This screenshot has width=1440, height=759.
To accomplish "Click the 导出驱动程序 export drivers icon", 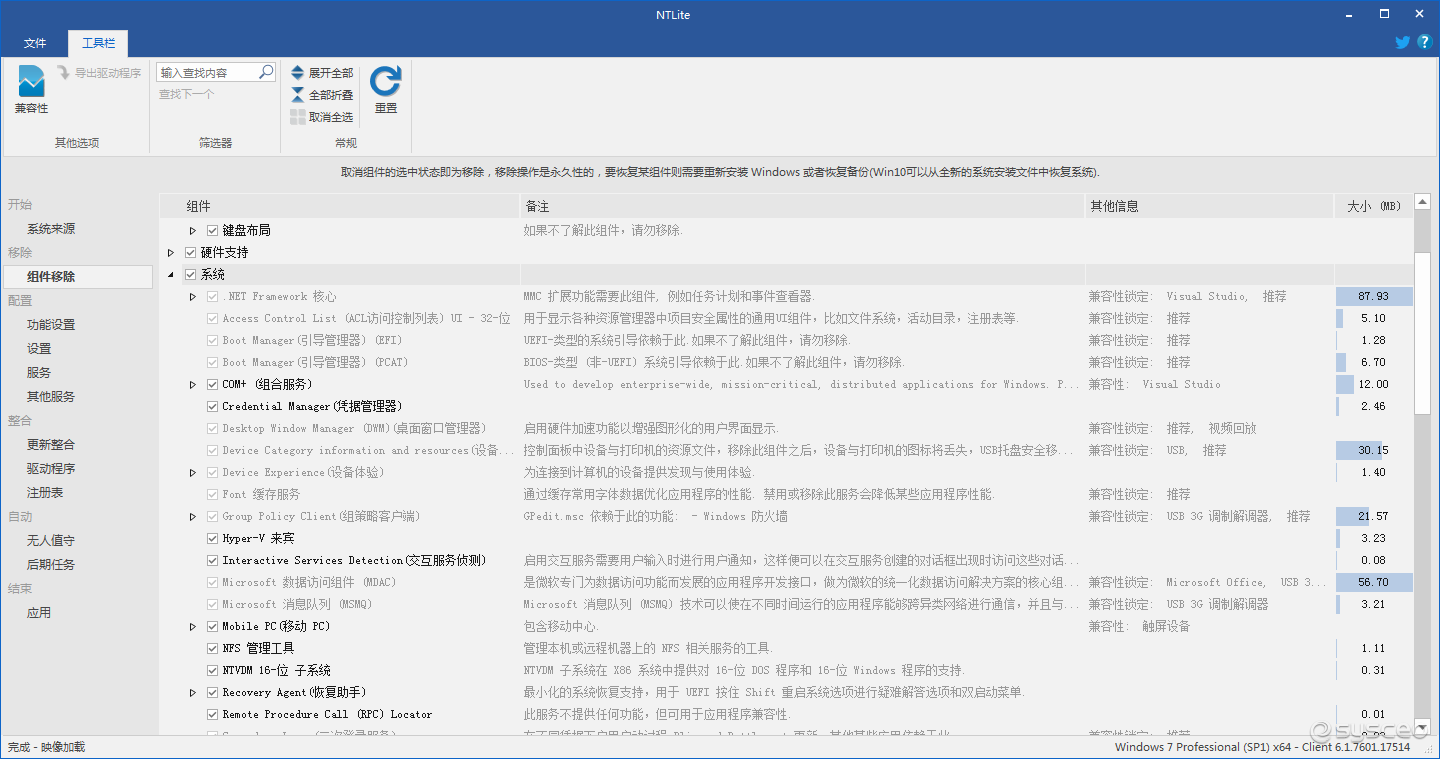I will tap(63, 73).
